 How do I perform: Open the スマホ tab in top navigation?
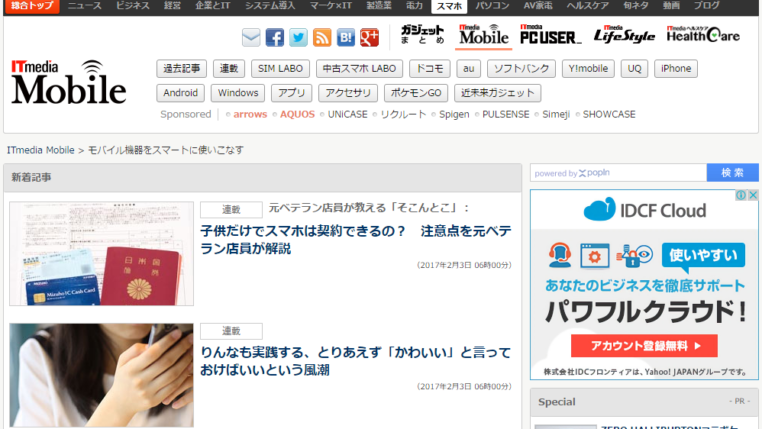(x=449, y=6)
